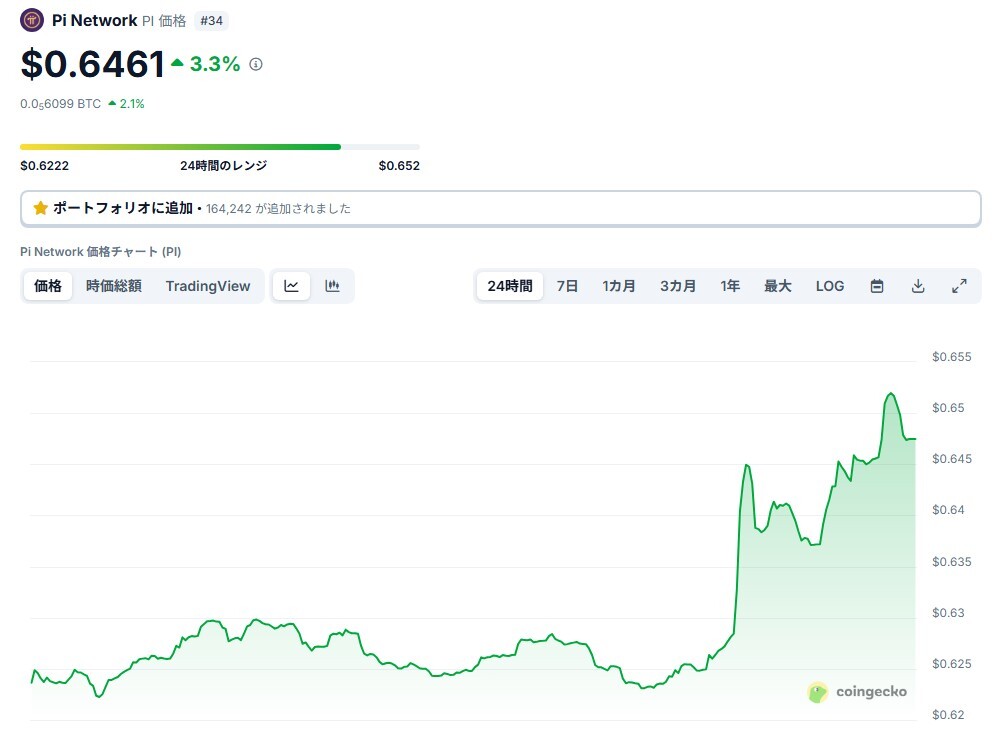
Task: Select the 最大 time range
Action: click(778, 286)
